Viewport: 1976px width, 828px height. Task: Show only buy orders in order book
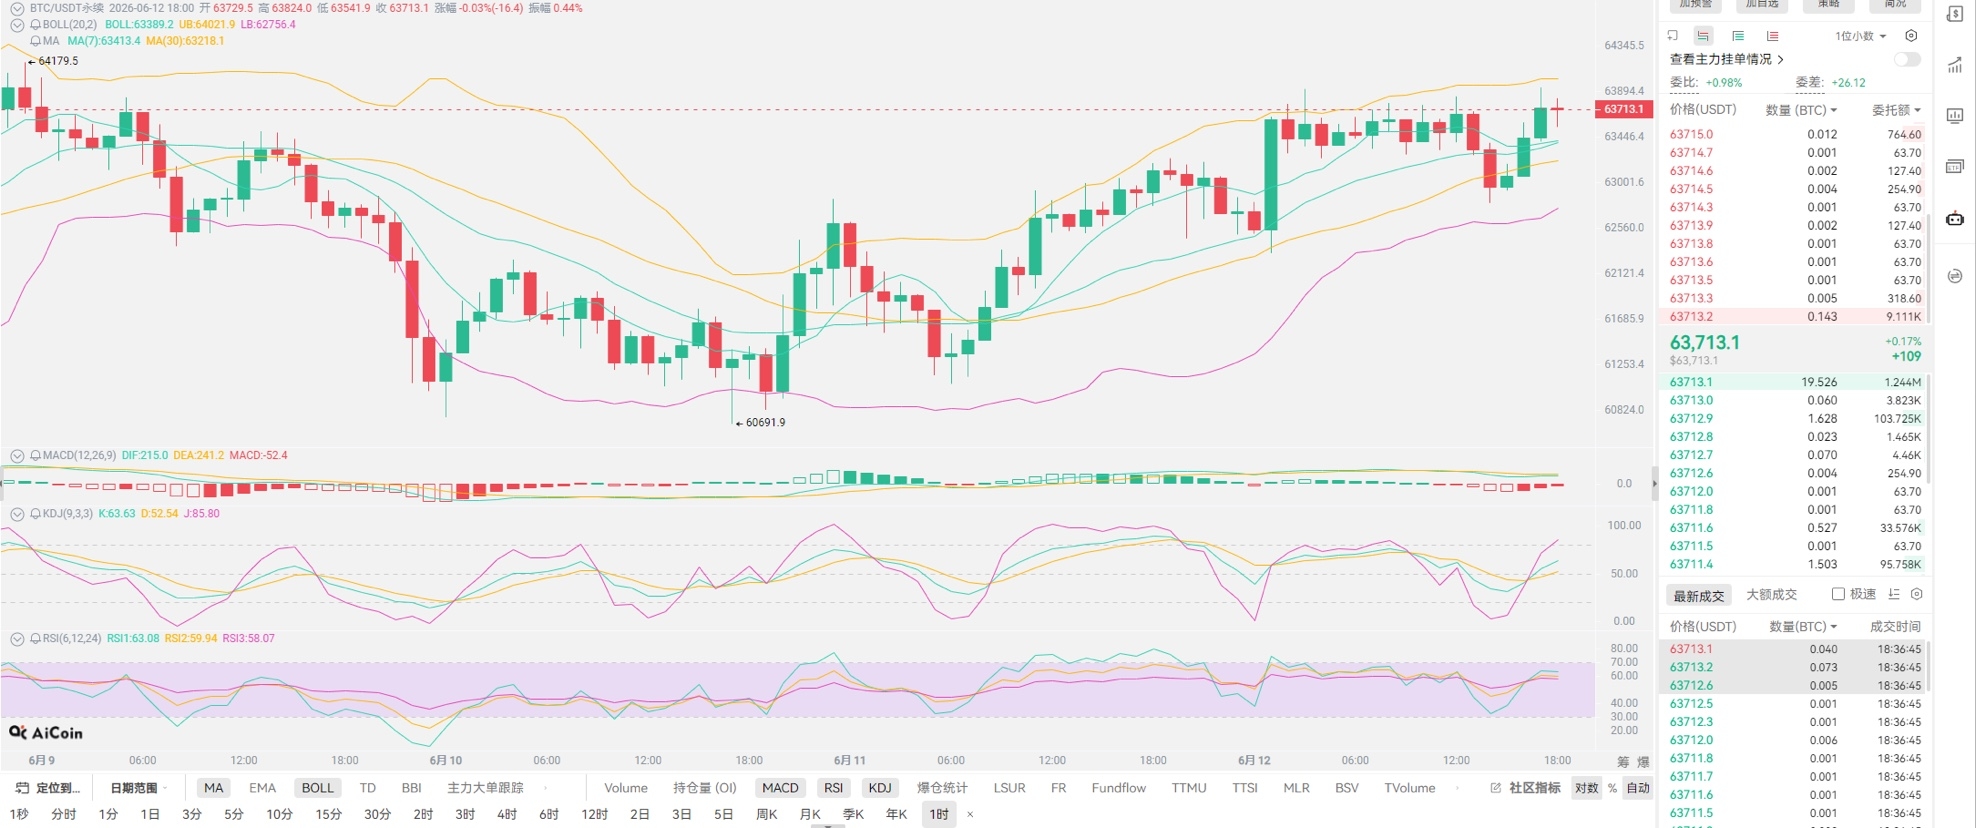click(x=1738, y=36)
